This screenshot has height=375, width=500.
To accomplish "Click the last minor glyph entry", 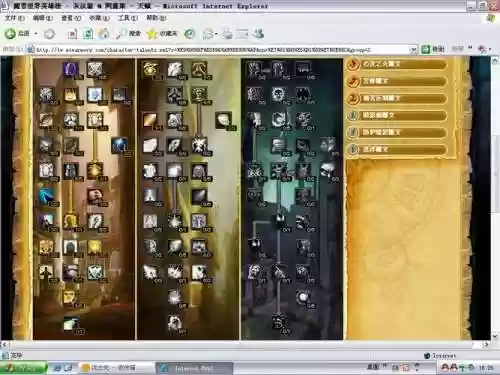I will pyautogui.click(x=397, y=149).
